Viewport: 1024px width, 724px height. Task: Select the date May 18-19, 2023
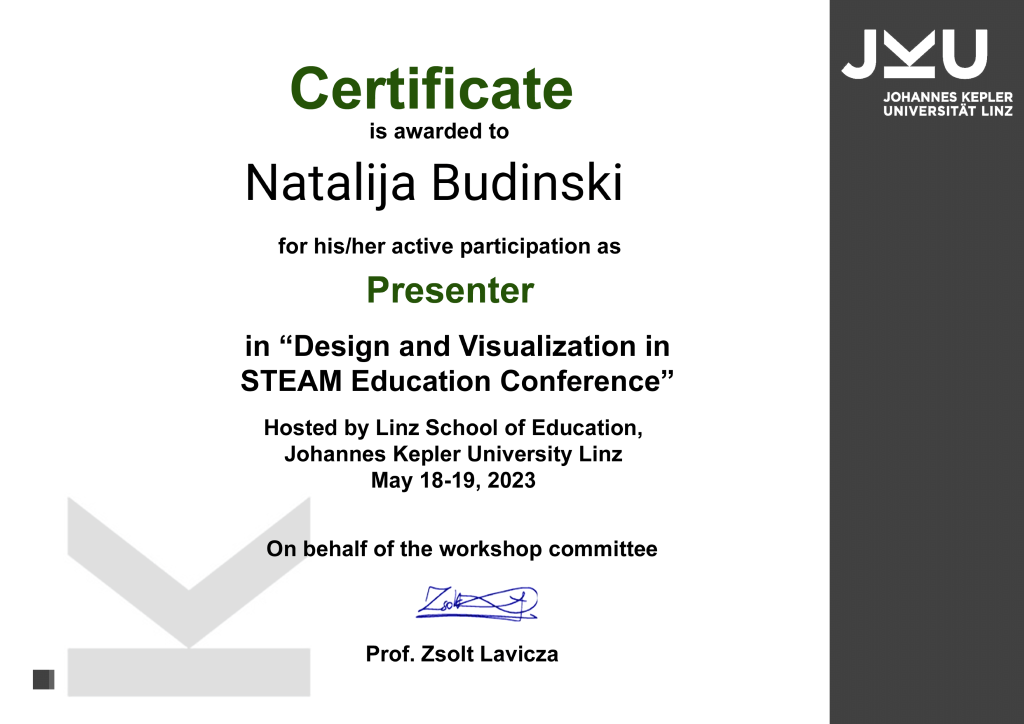[453, 480]
